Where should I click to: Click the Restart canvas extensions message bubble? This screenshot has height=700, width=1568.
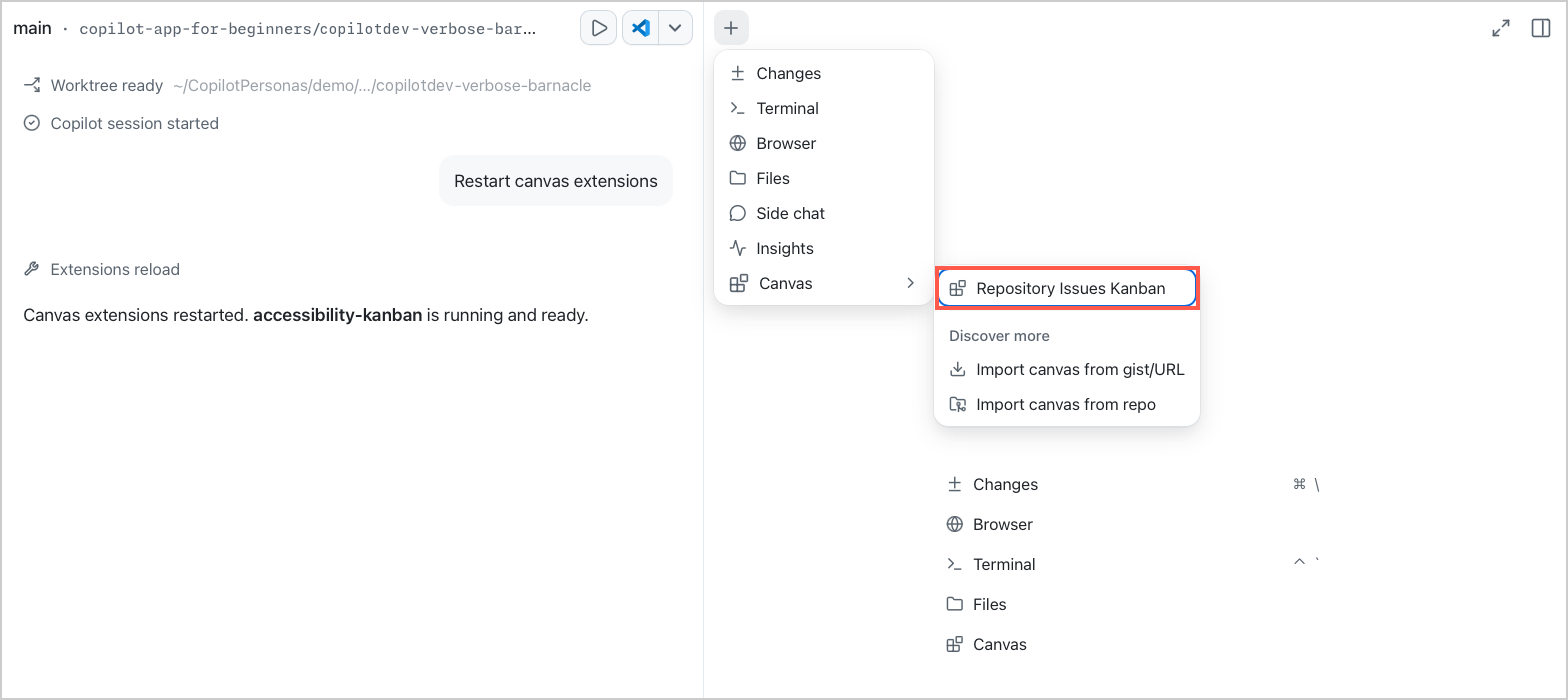coord(556,181)
